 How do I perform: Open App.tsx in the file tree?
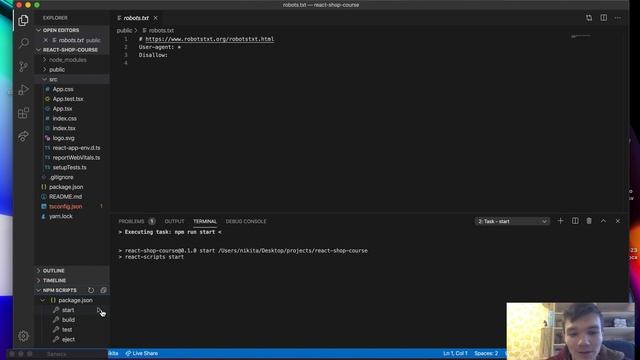(x=62, y=109)
